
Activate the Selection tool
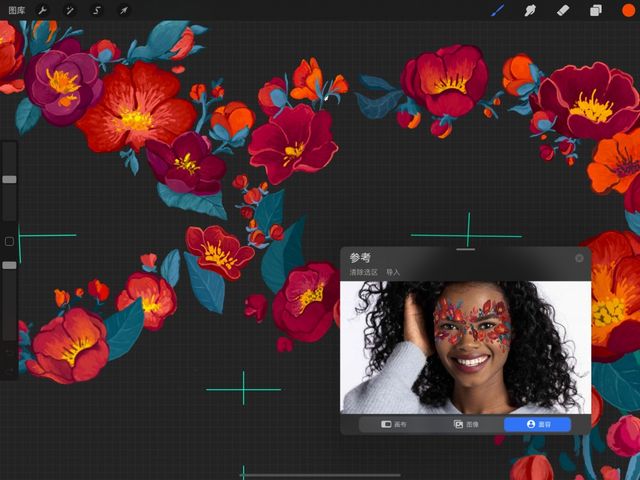point(97,10)
